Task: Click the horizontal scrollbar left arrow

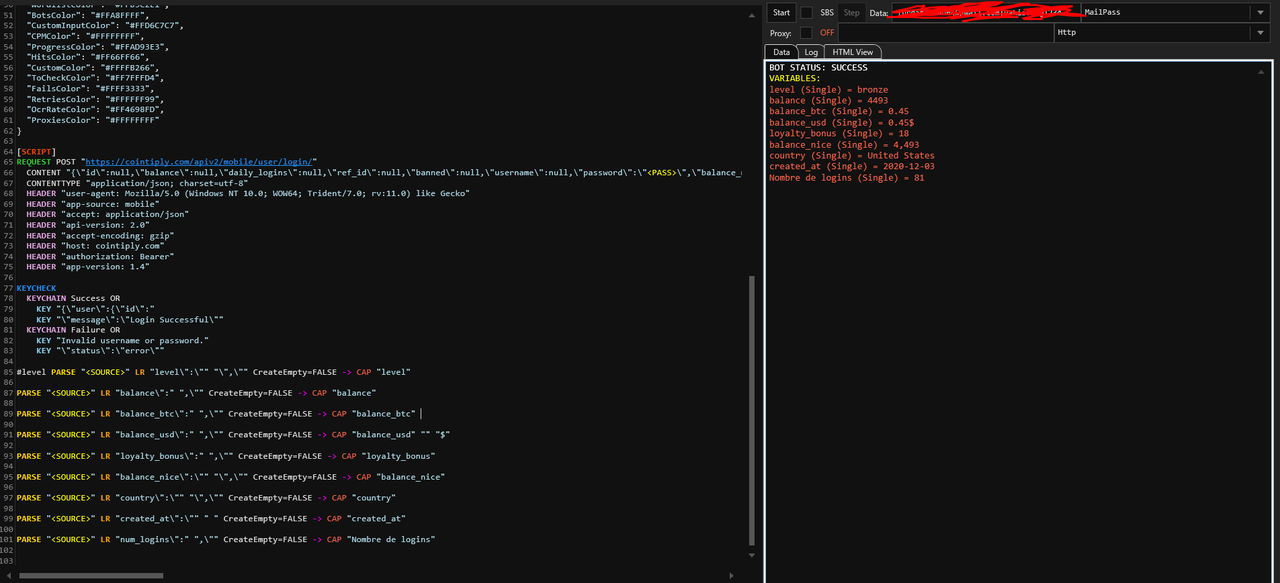Action: tap(7, 575)
